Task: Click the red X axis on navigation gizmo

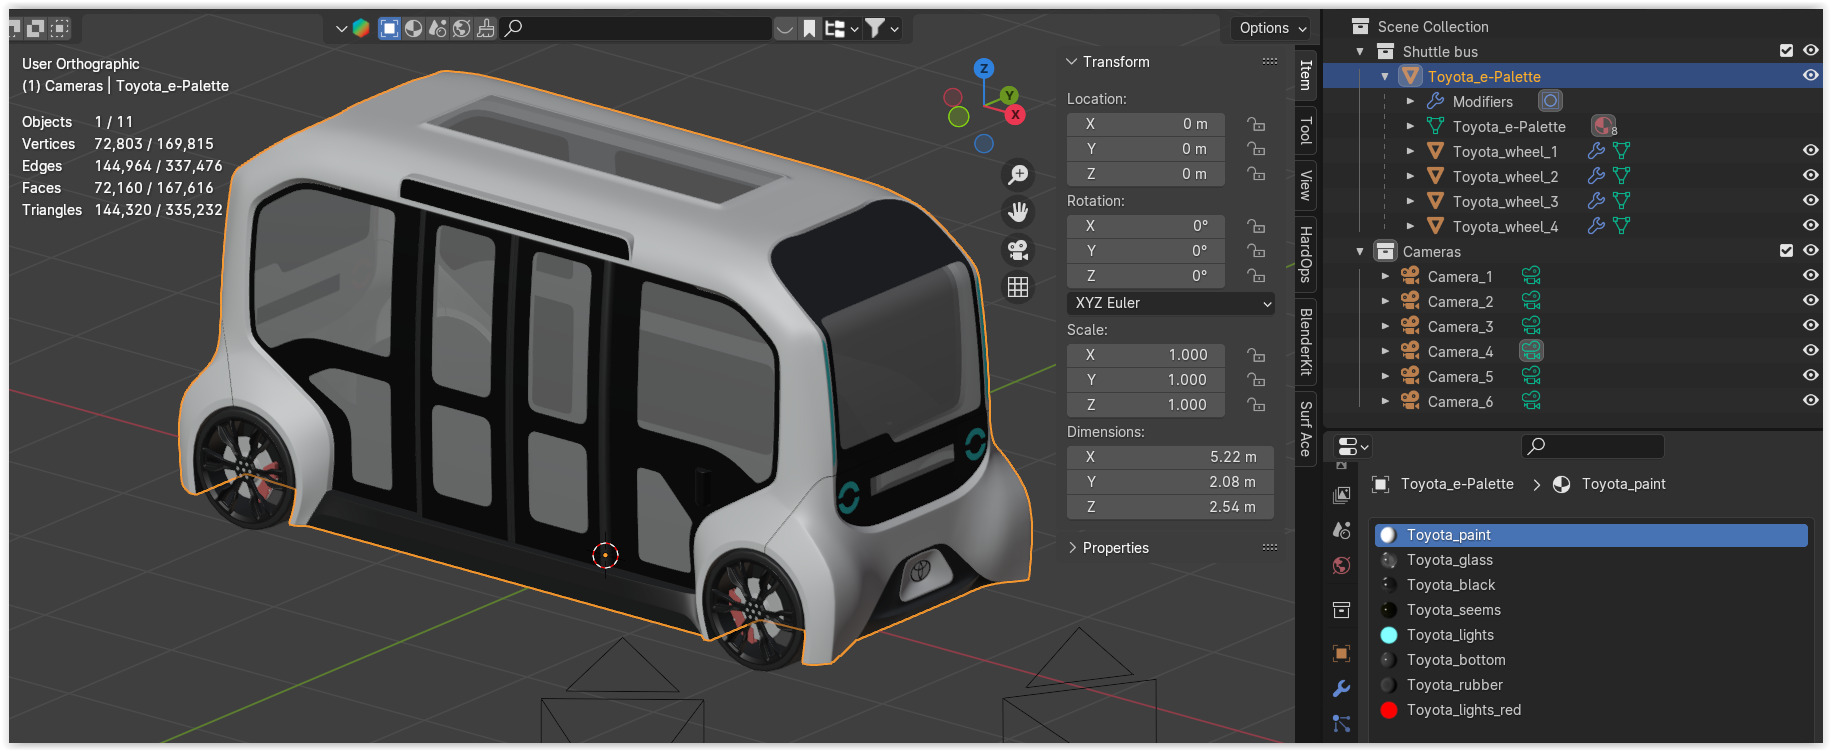Action: point(1015,114)
